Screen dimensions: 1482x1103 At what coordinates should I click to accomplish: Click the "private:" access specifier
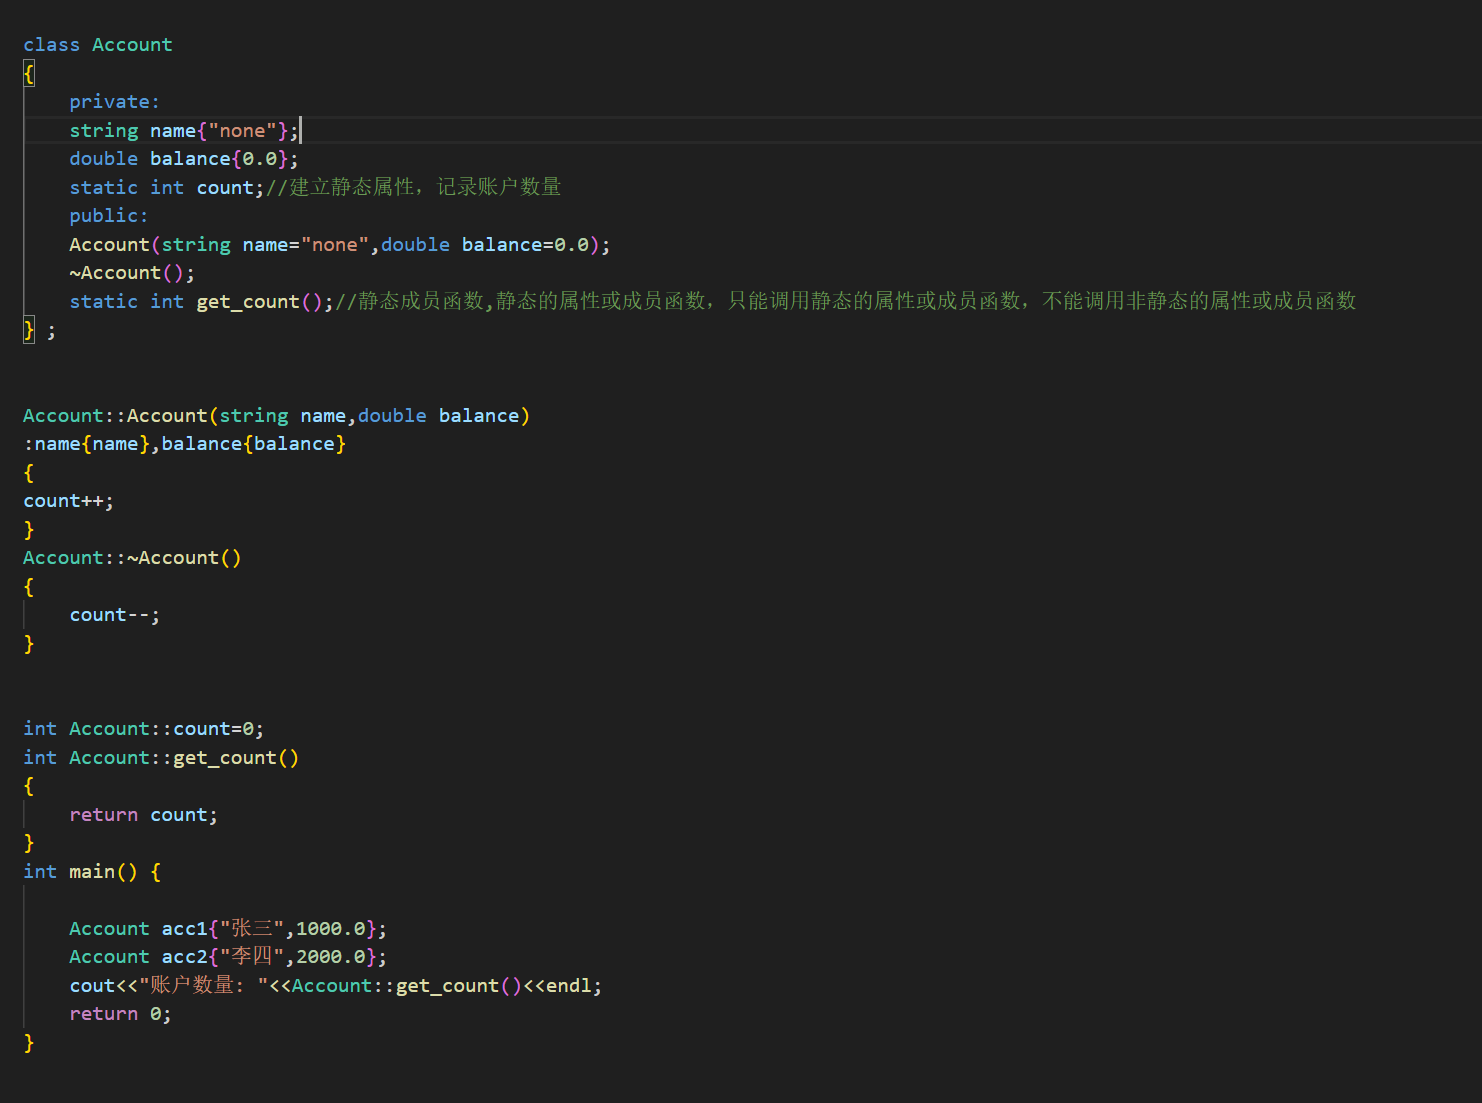tap(114, 102)
